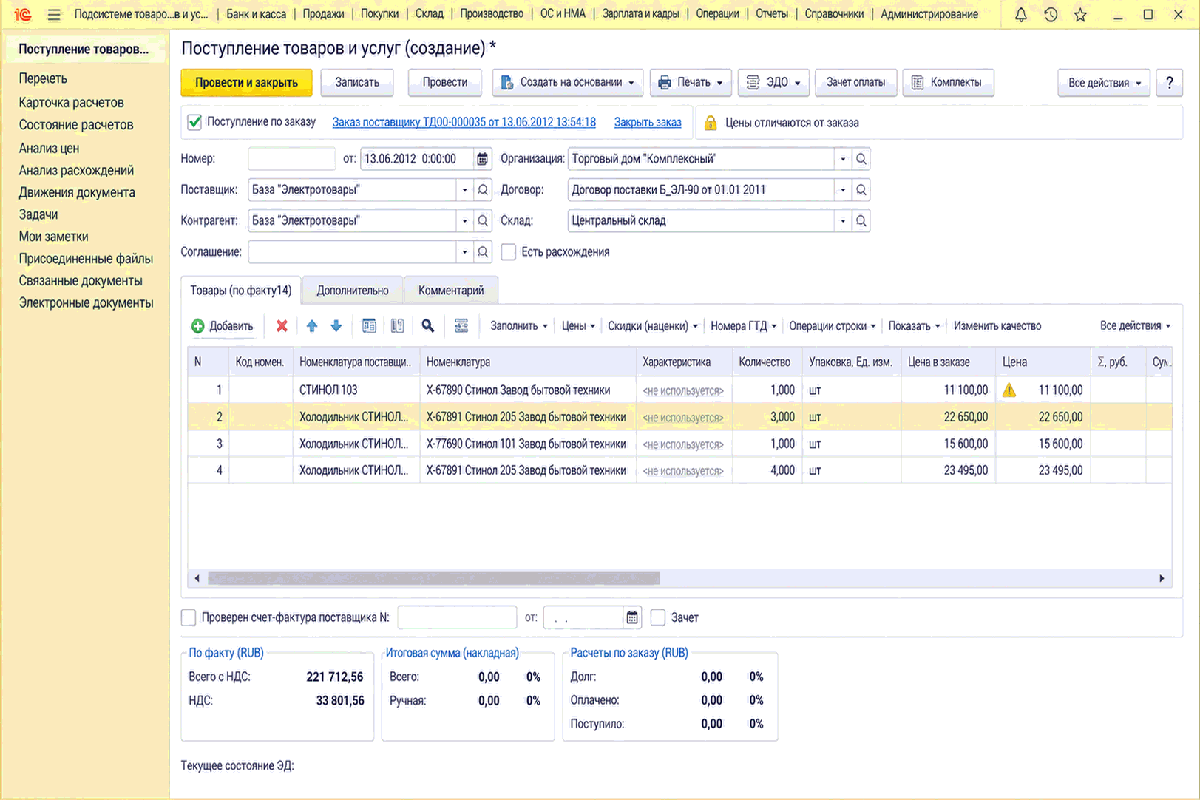1200x800 pixels.
Task: Open calendar picker for document date
Action: 483,159
